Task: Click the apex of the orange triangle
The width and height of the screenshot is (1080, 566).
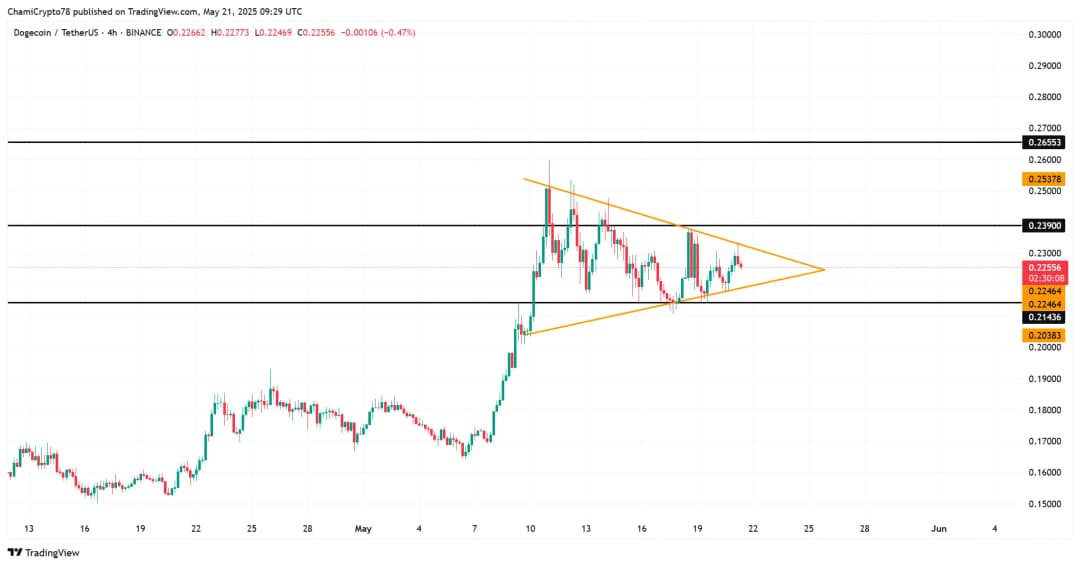Action: [823, 269]
